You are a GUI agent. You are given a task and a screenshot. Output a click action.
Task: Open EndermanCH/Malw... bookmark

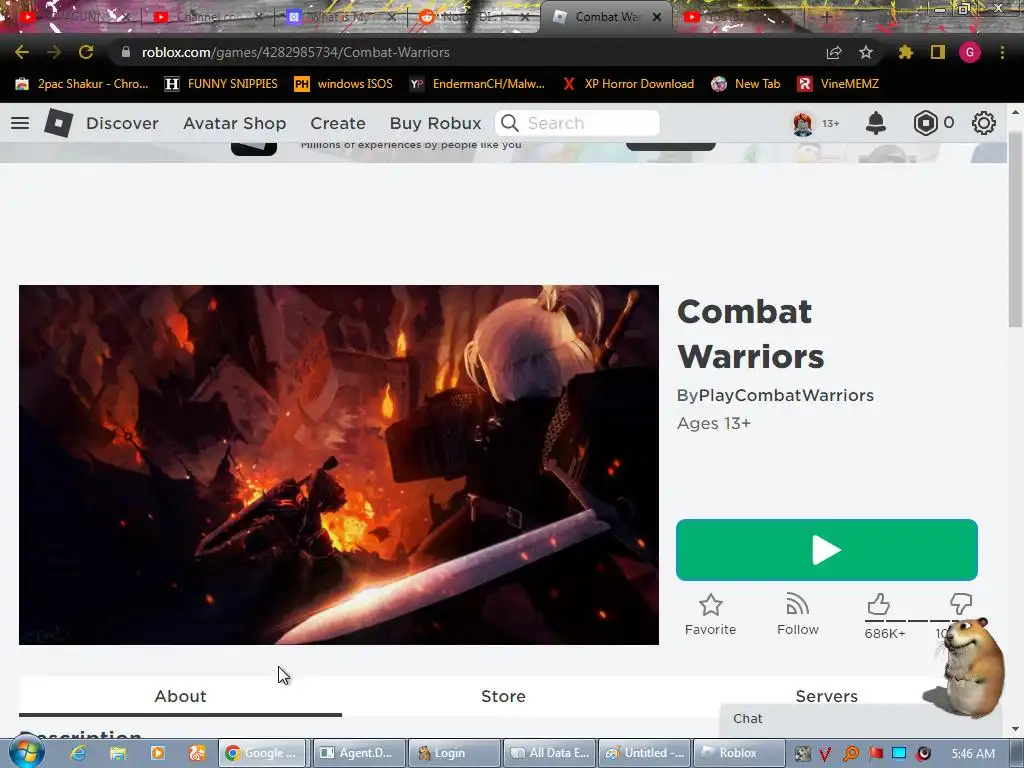point(477,84)
